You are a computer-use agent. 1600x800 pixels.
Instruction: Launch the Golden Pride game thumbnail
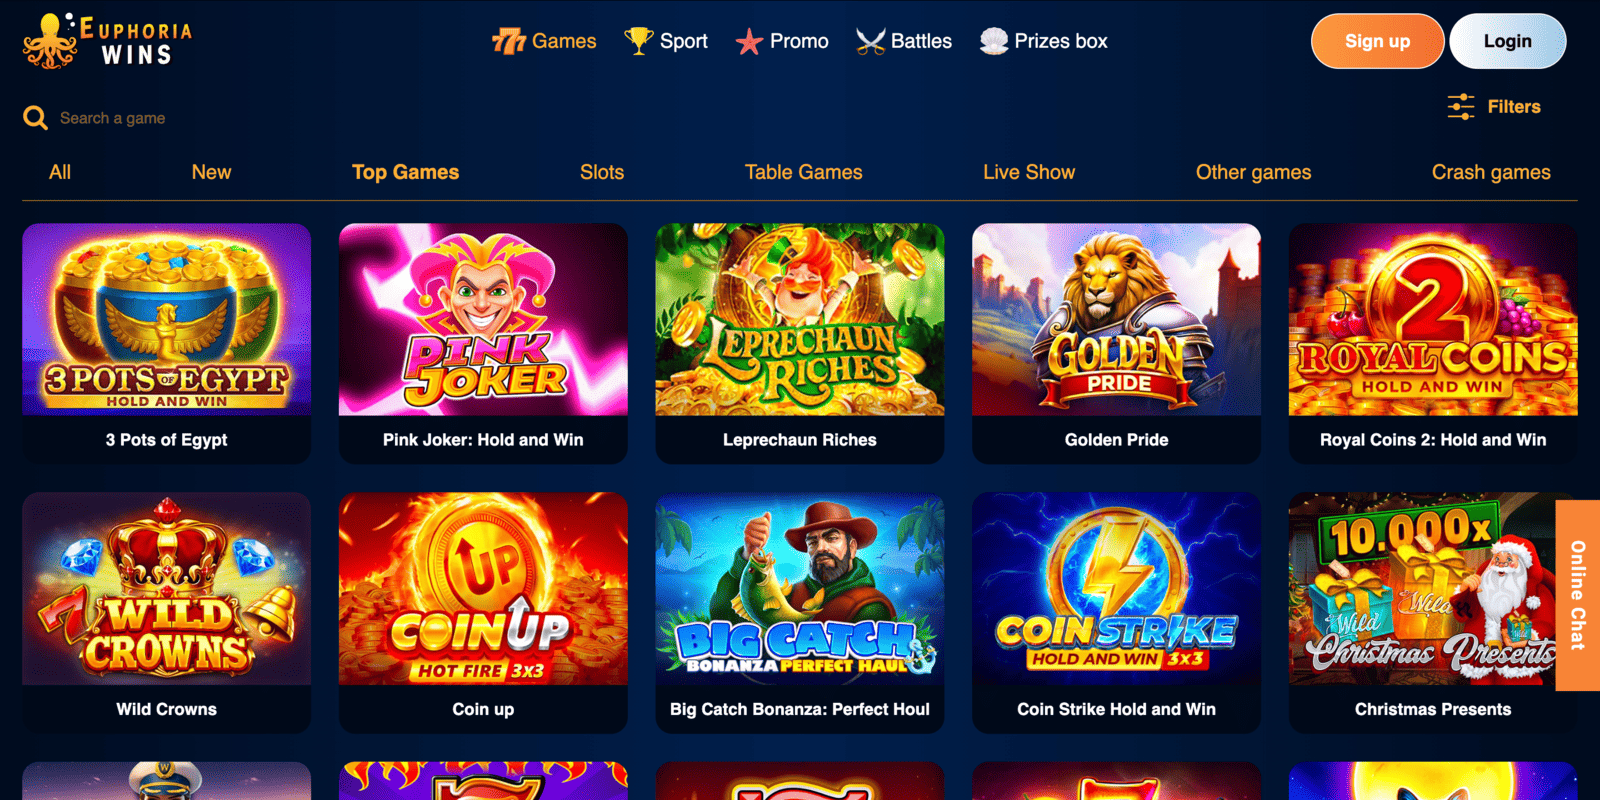(x=1116, y=320)
